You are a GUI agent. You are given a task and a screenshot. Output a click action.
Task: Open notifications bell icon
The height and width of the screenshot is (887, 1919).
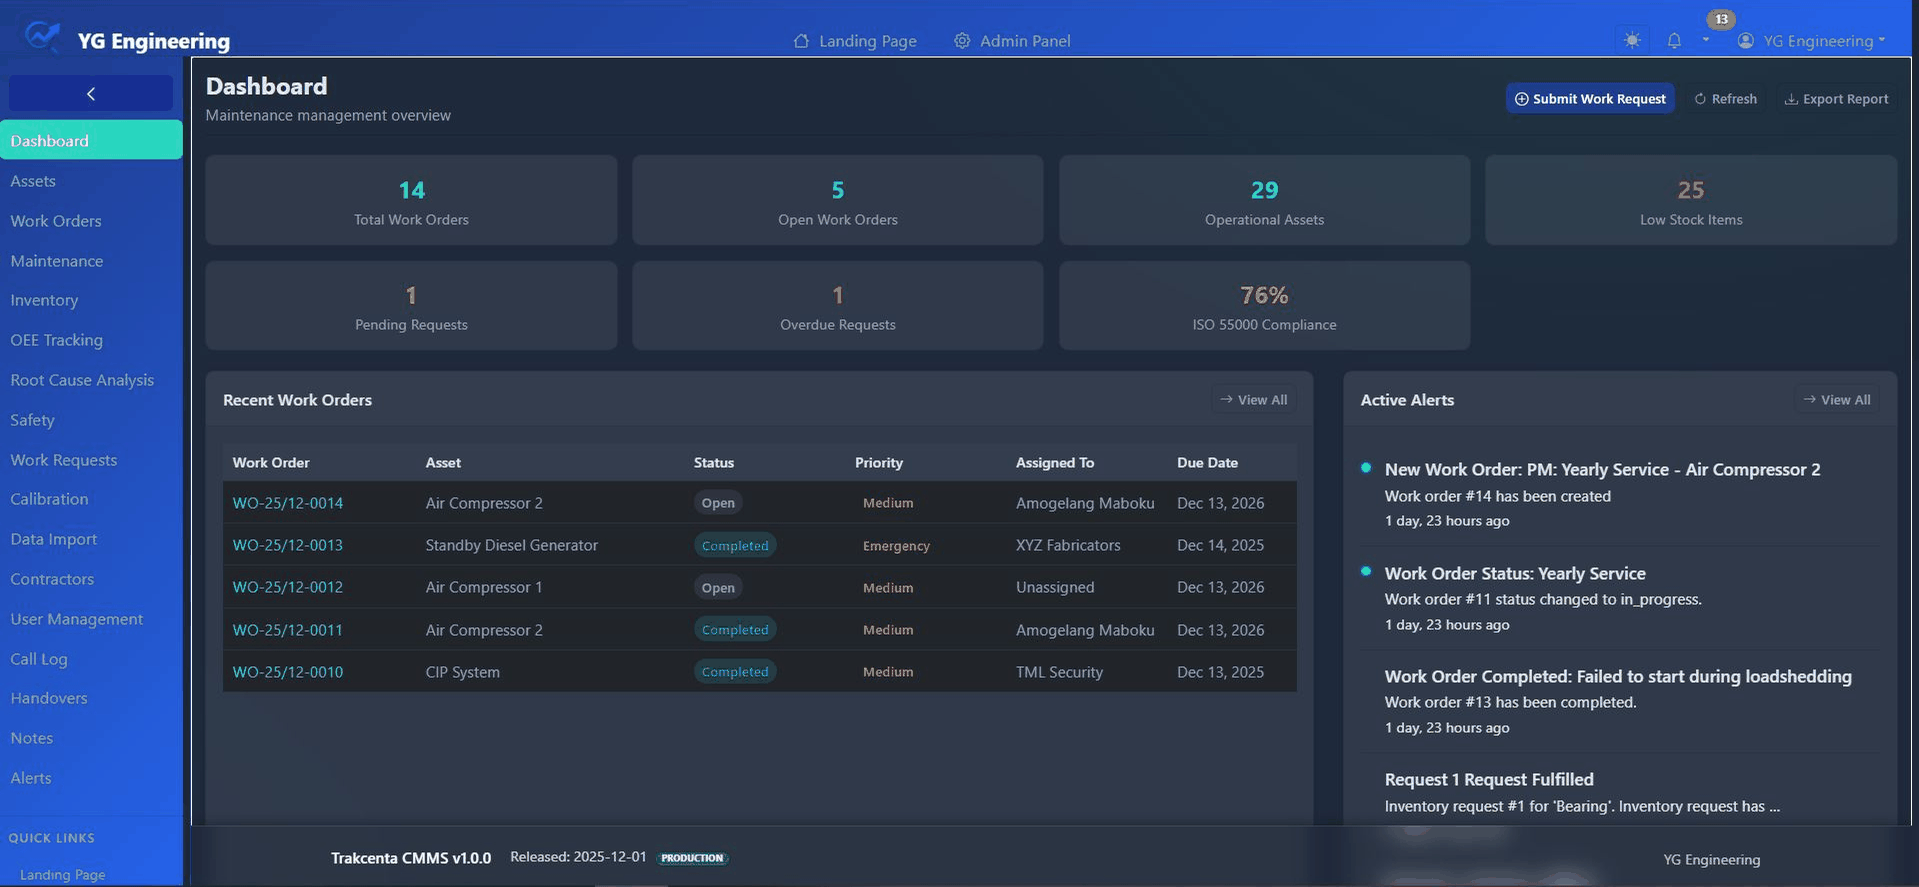tap(1674, 40)
